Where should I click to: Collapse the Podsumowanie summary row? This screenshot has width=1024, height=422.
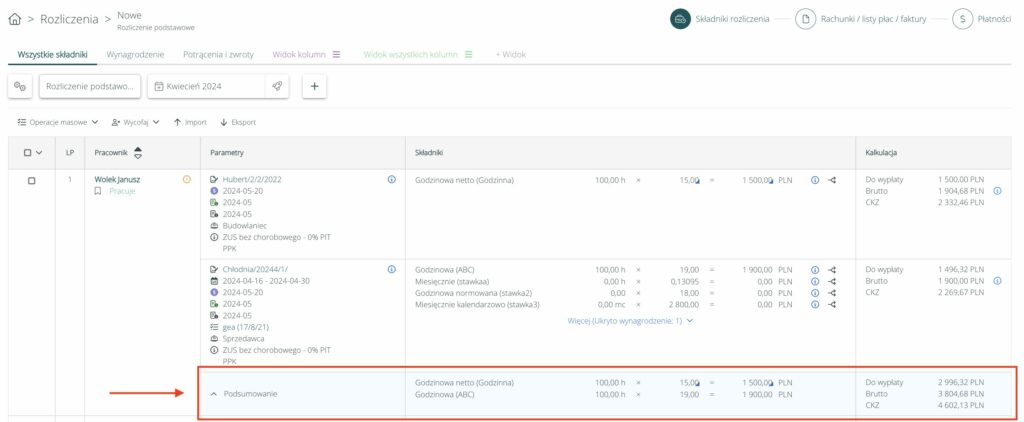point(213,394)
